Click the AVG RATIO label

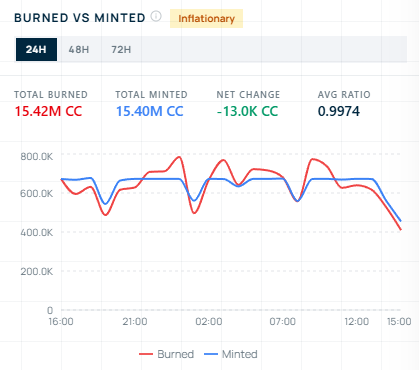(344, 95)
